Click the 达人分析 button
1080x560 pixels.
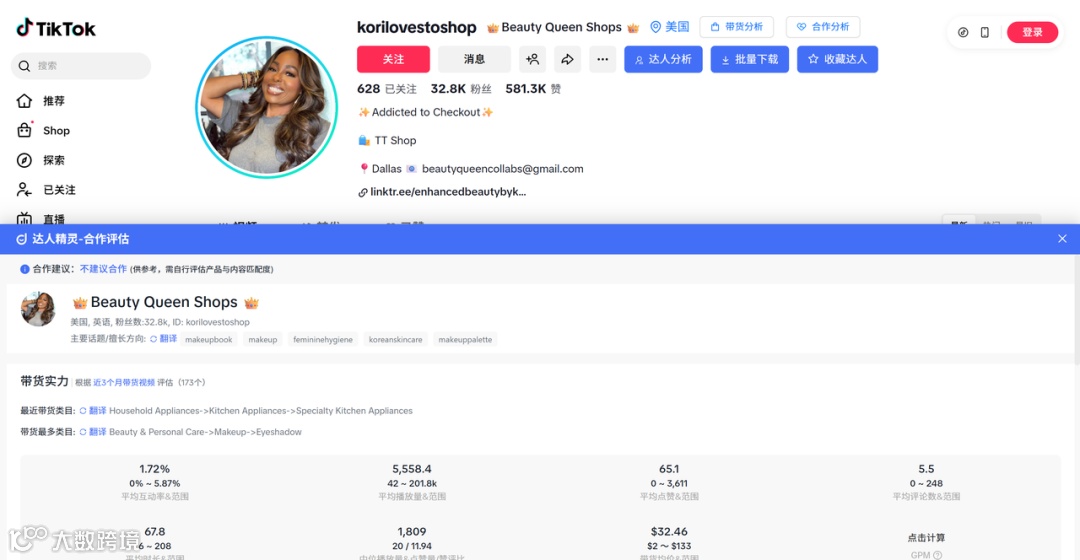[x=663, y=59]
